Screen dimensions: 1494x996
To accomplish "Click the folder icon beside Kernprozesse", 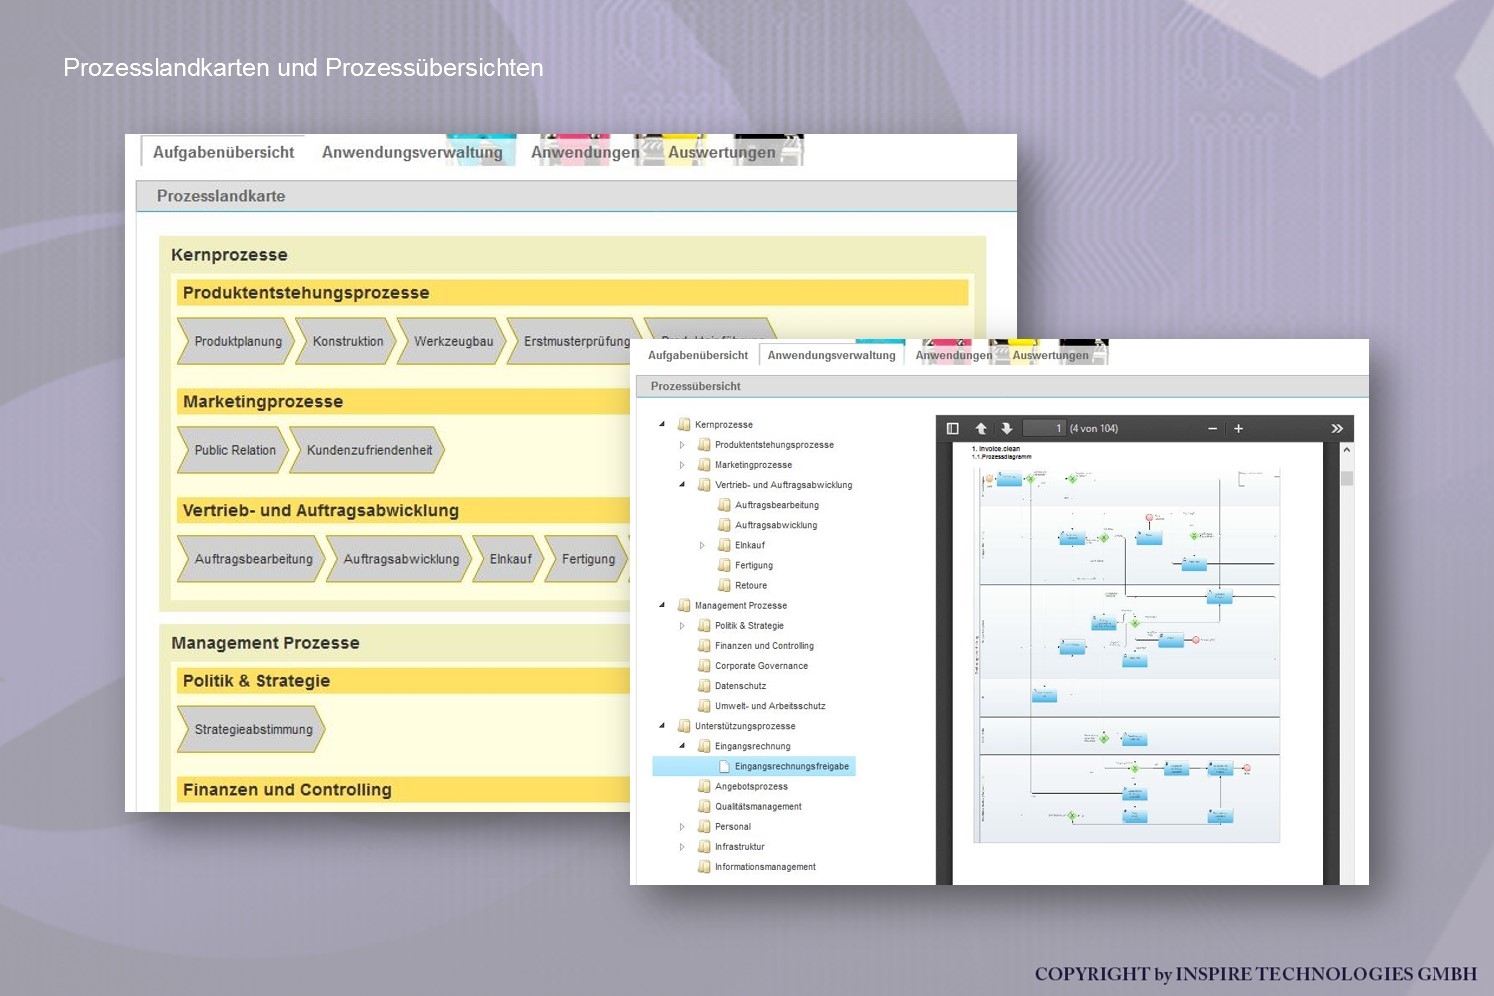I will pyautogui.click(x=684, y=425).
